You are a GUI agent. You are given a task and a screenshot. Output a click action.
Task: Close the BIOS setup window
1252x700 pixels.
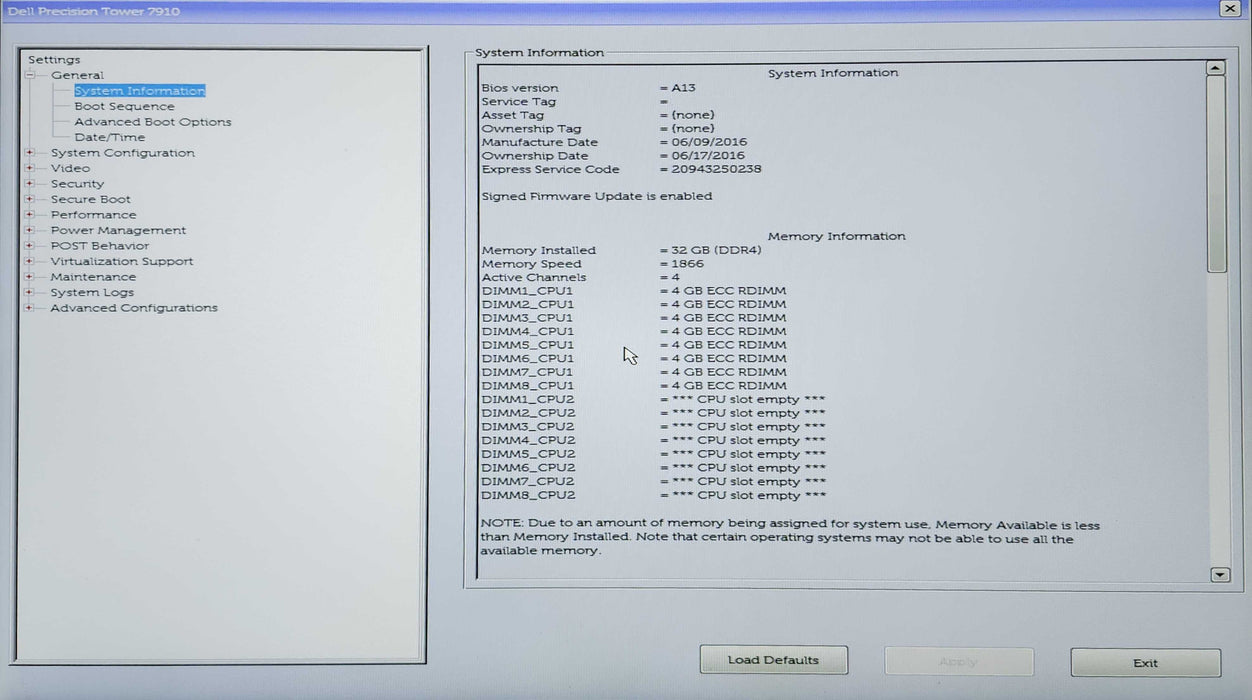[1230, 8]
